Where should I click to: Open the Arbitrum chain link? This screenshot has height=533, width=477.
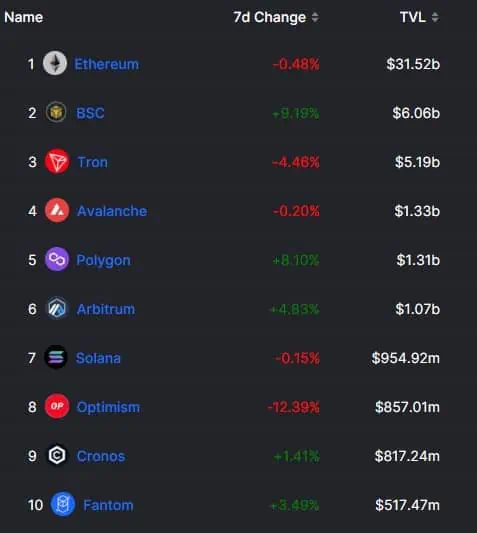click(x=106, y=309)
